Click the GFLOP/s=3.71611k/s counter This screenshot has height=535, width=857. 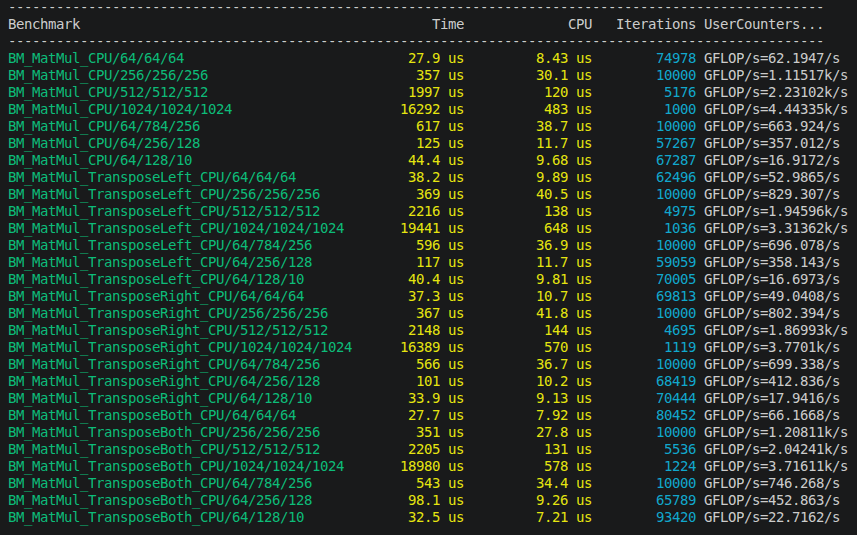[776, 466]
